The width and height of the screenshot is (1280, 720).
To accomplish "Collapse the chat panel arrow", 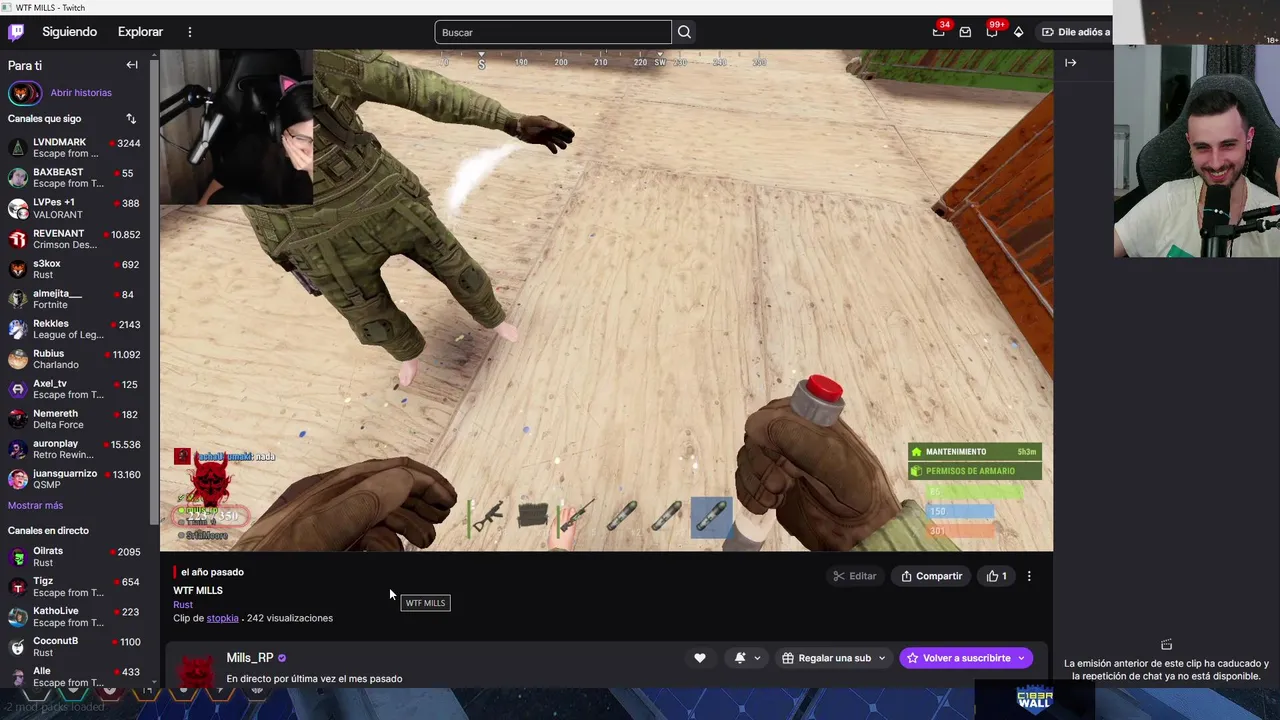I will 1071,63.
